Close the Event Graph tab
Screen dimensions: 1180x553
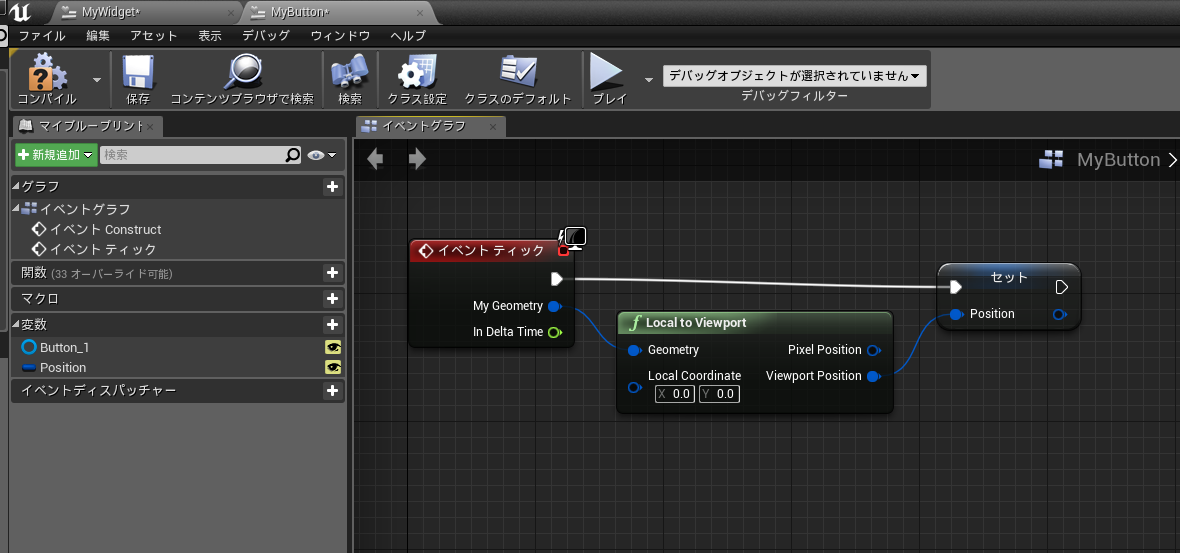pyautogui.click(x=493, y=126)
